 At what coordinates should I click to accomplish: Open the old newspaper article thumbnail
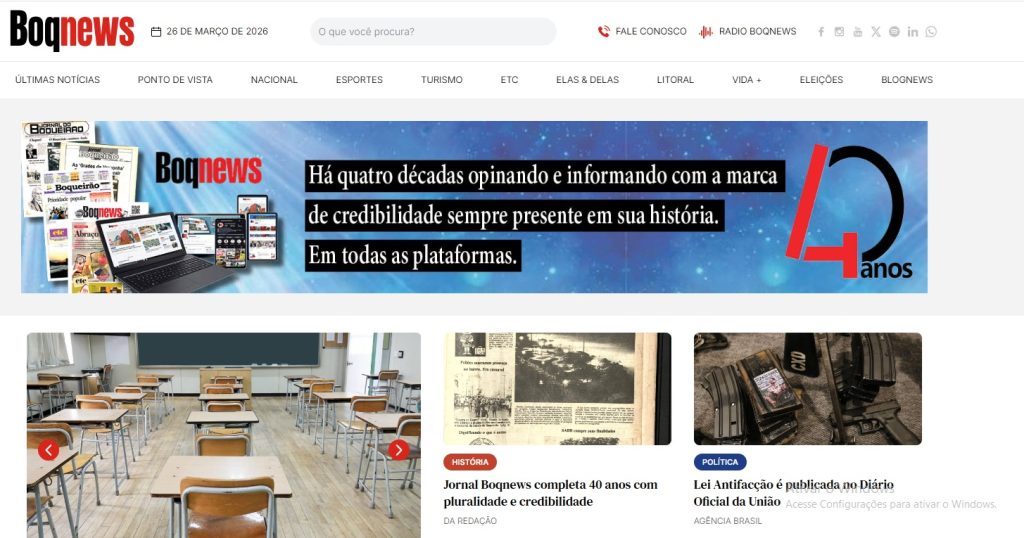coord(557,389)
